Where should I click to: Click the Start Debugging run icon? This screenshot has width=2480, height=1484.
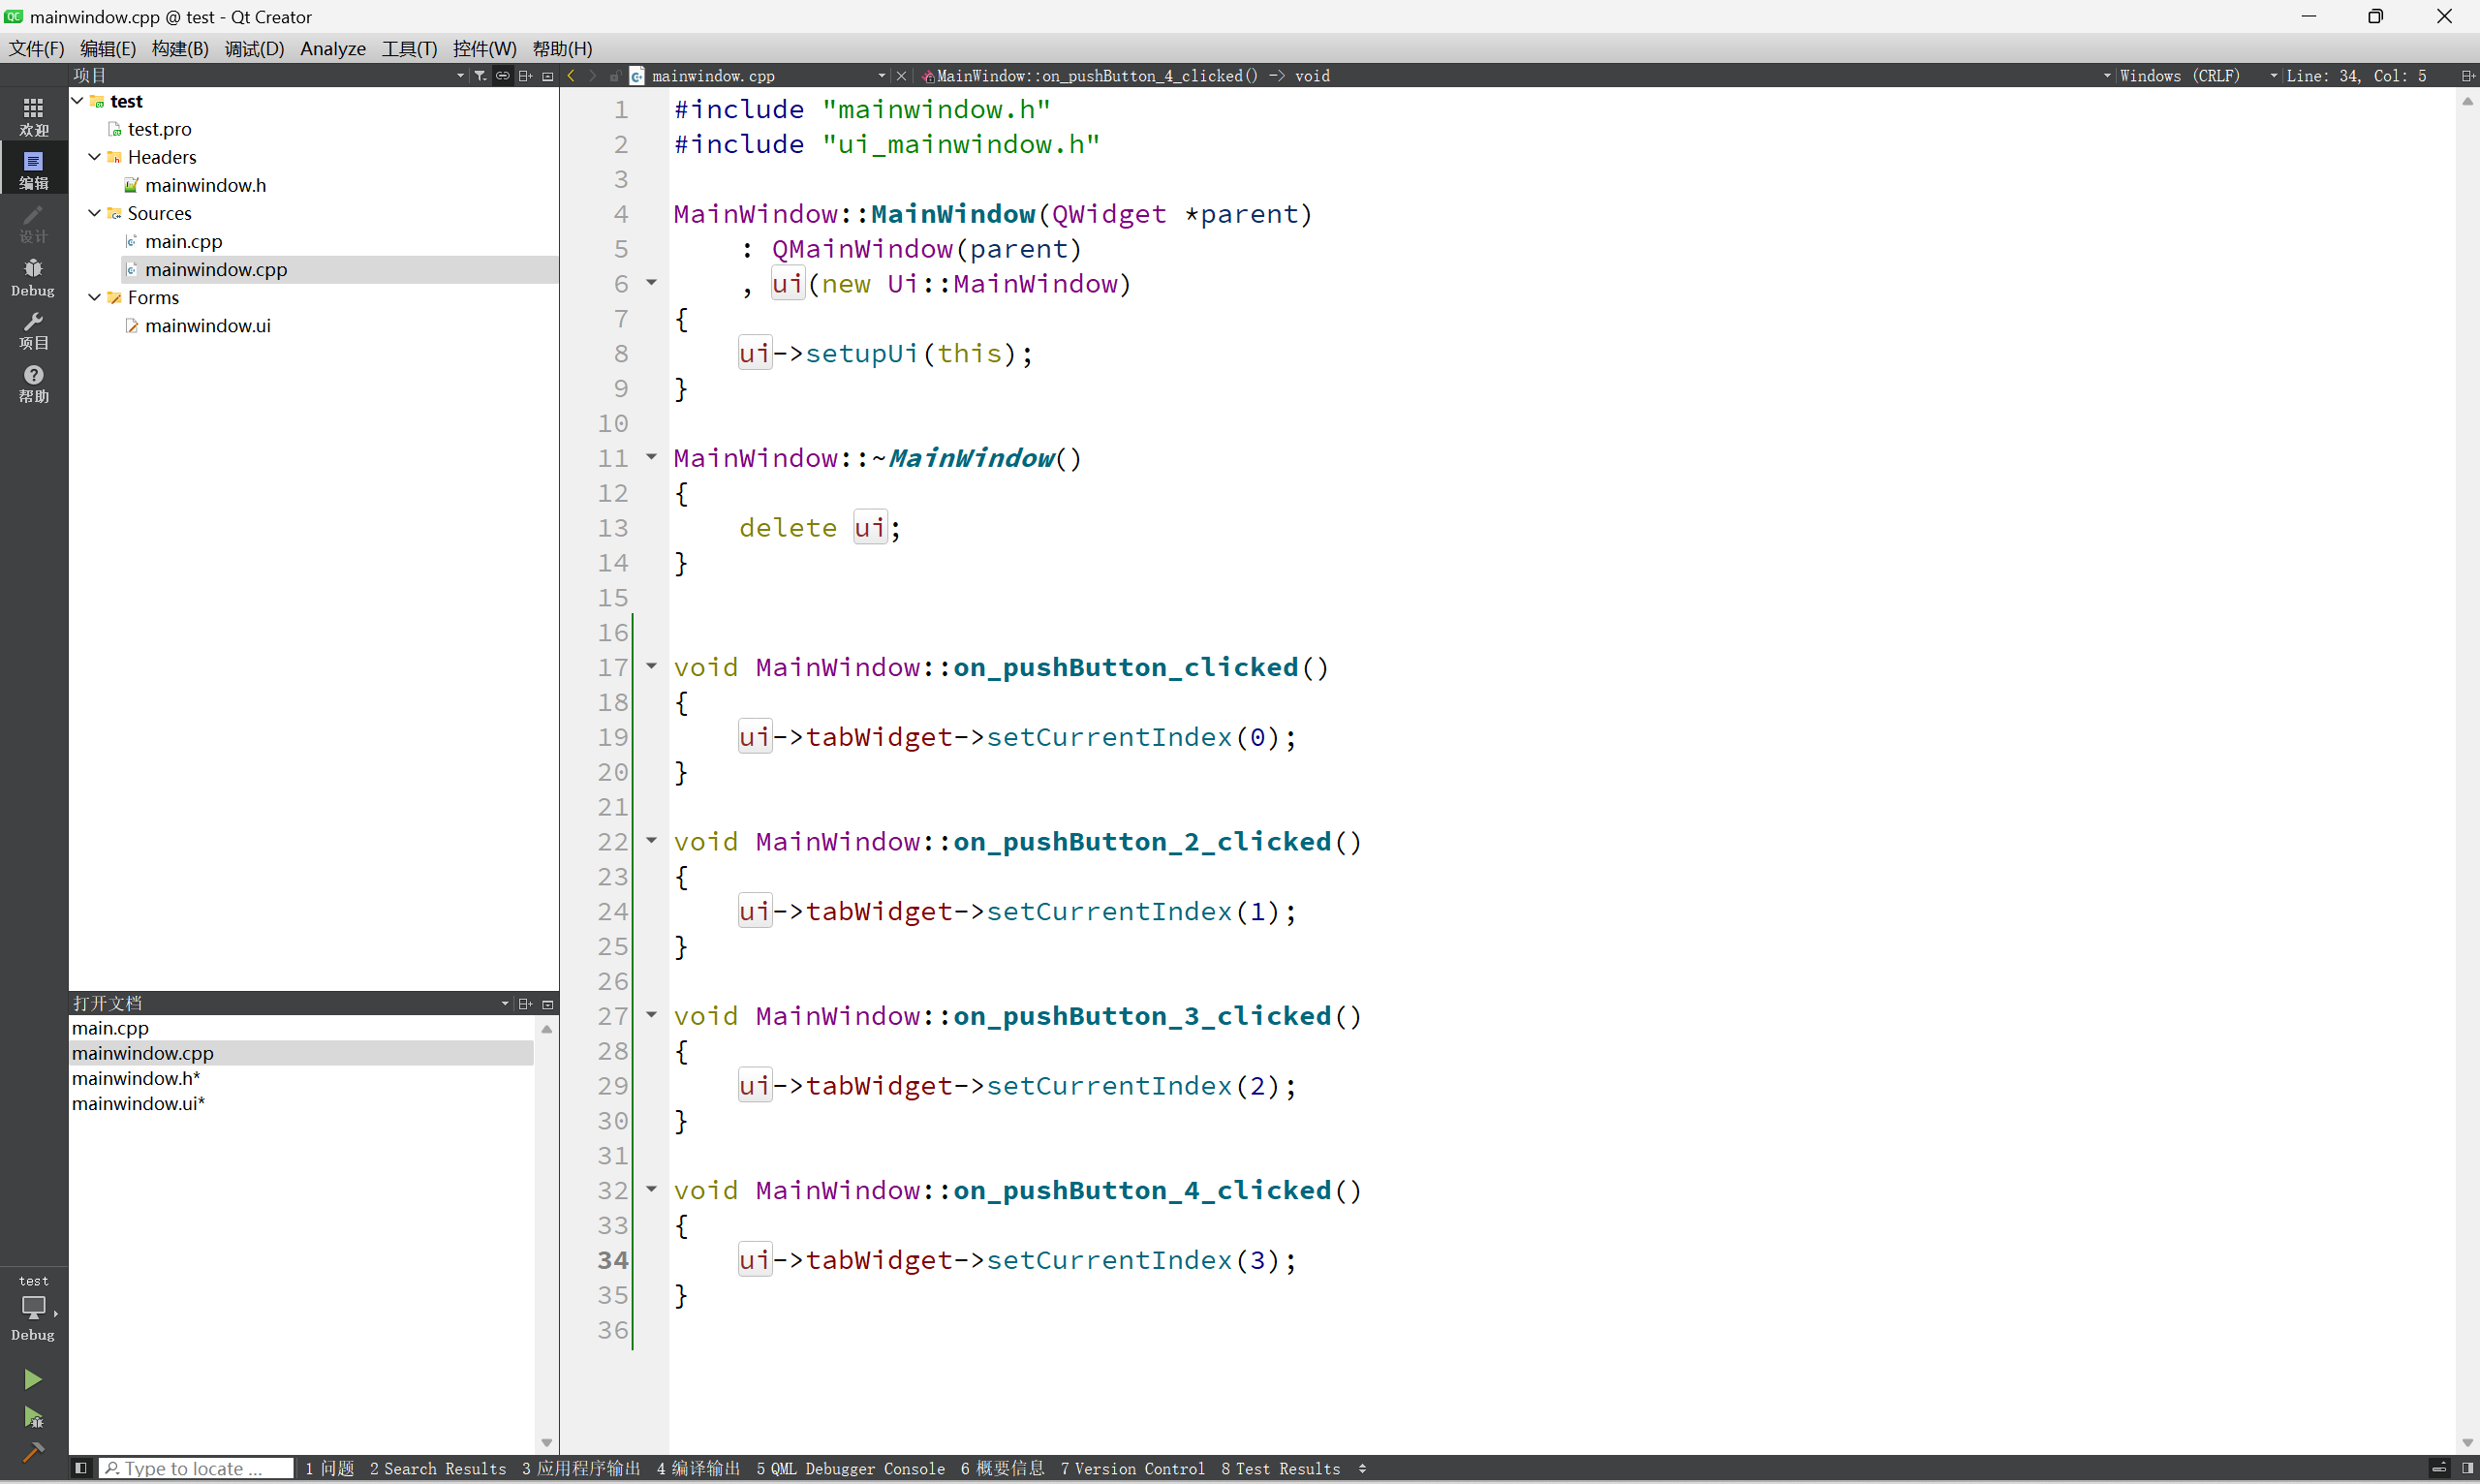[x=32, y=1416]
